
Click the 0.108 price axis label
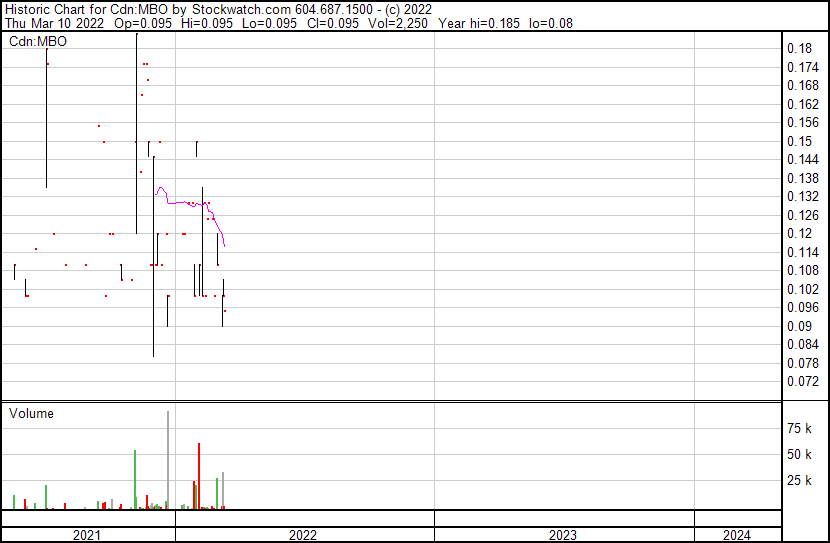pyautogui.click(x=802, y=270)
